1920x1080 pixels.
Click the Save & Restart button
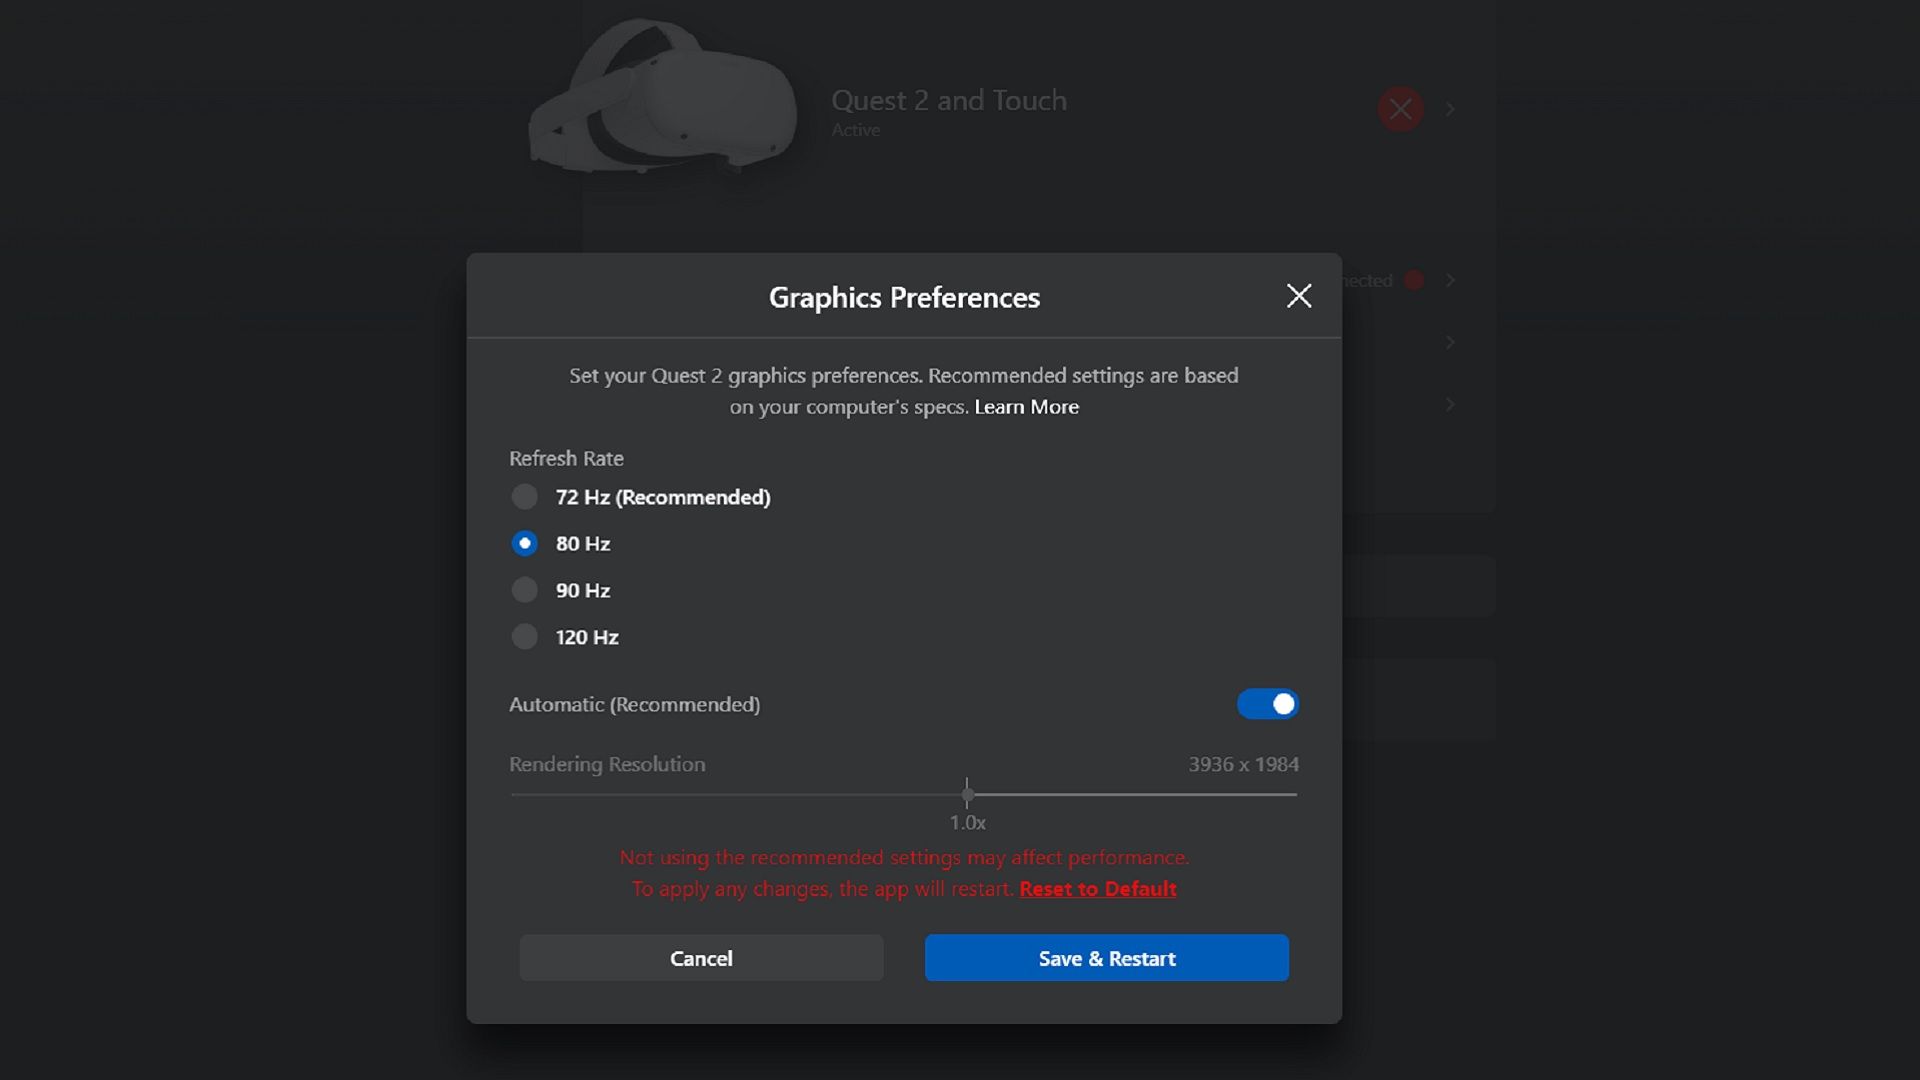(x=1106, y=957)
